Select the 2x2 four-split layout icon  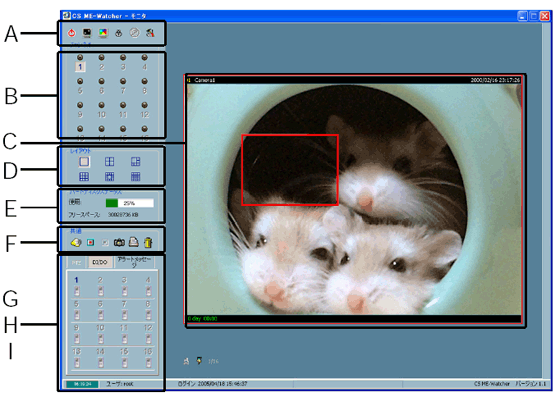tap(110, 161)
